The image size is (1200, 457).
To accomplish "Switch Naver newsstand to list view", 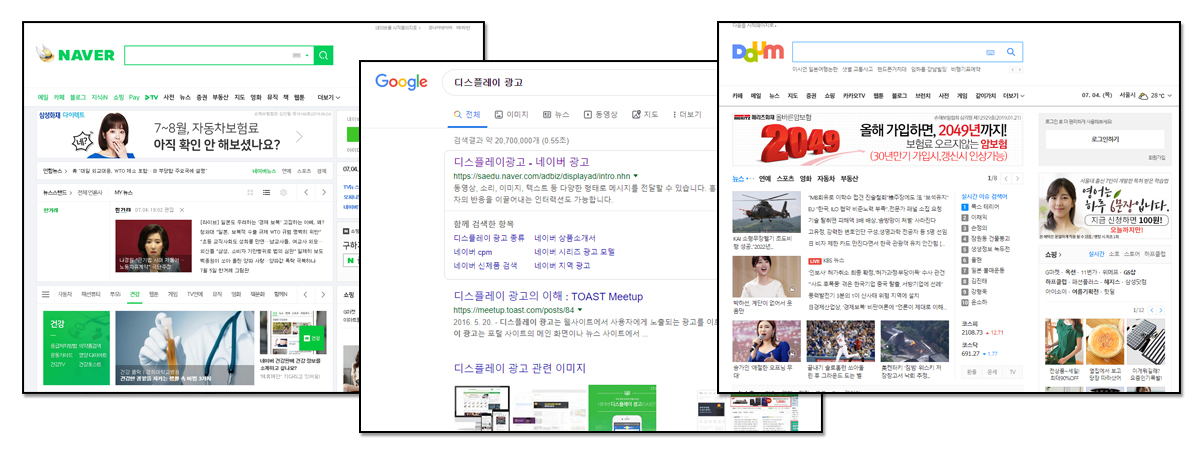I will (266, 191).
